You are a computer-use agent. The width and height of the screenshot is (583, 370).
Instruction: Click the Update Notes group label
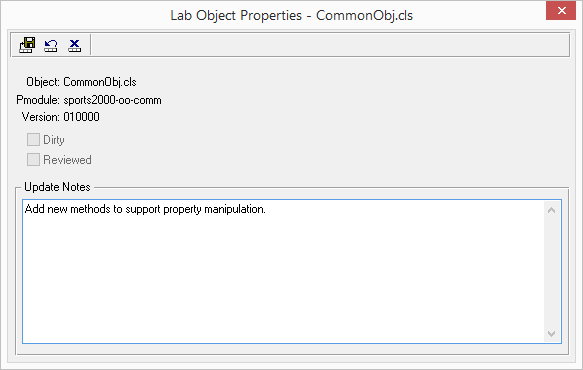pyautogui.click(x=57, y=187)
